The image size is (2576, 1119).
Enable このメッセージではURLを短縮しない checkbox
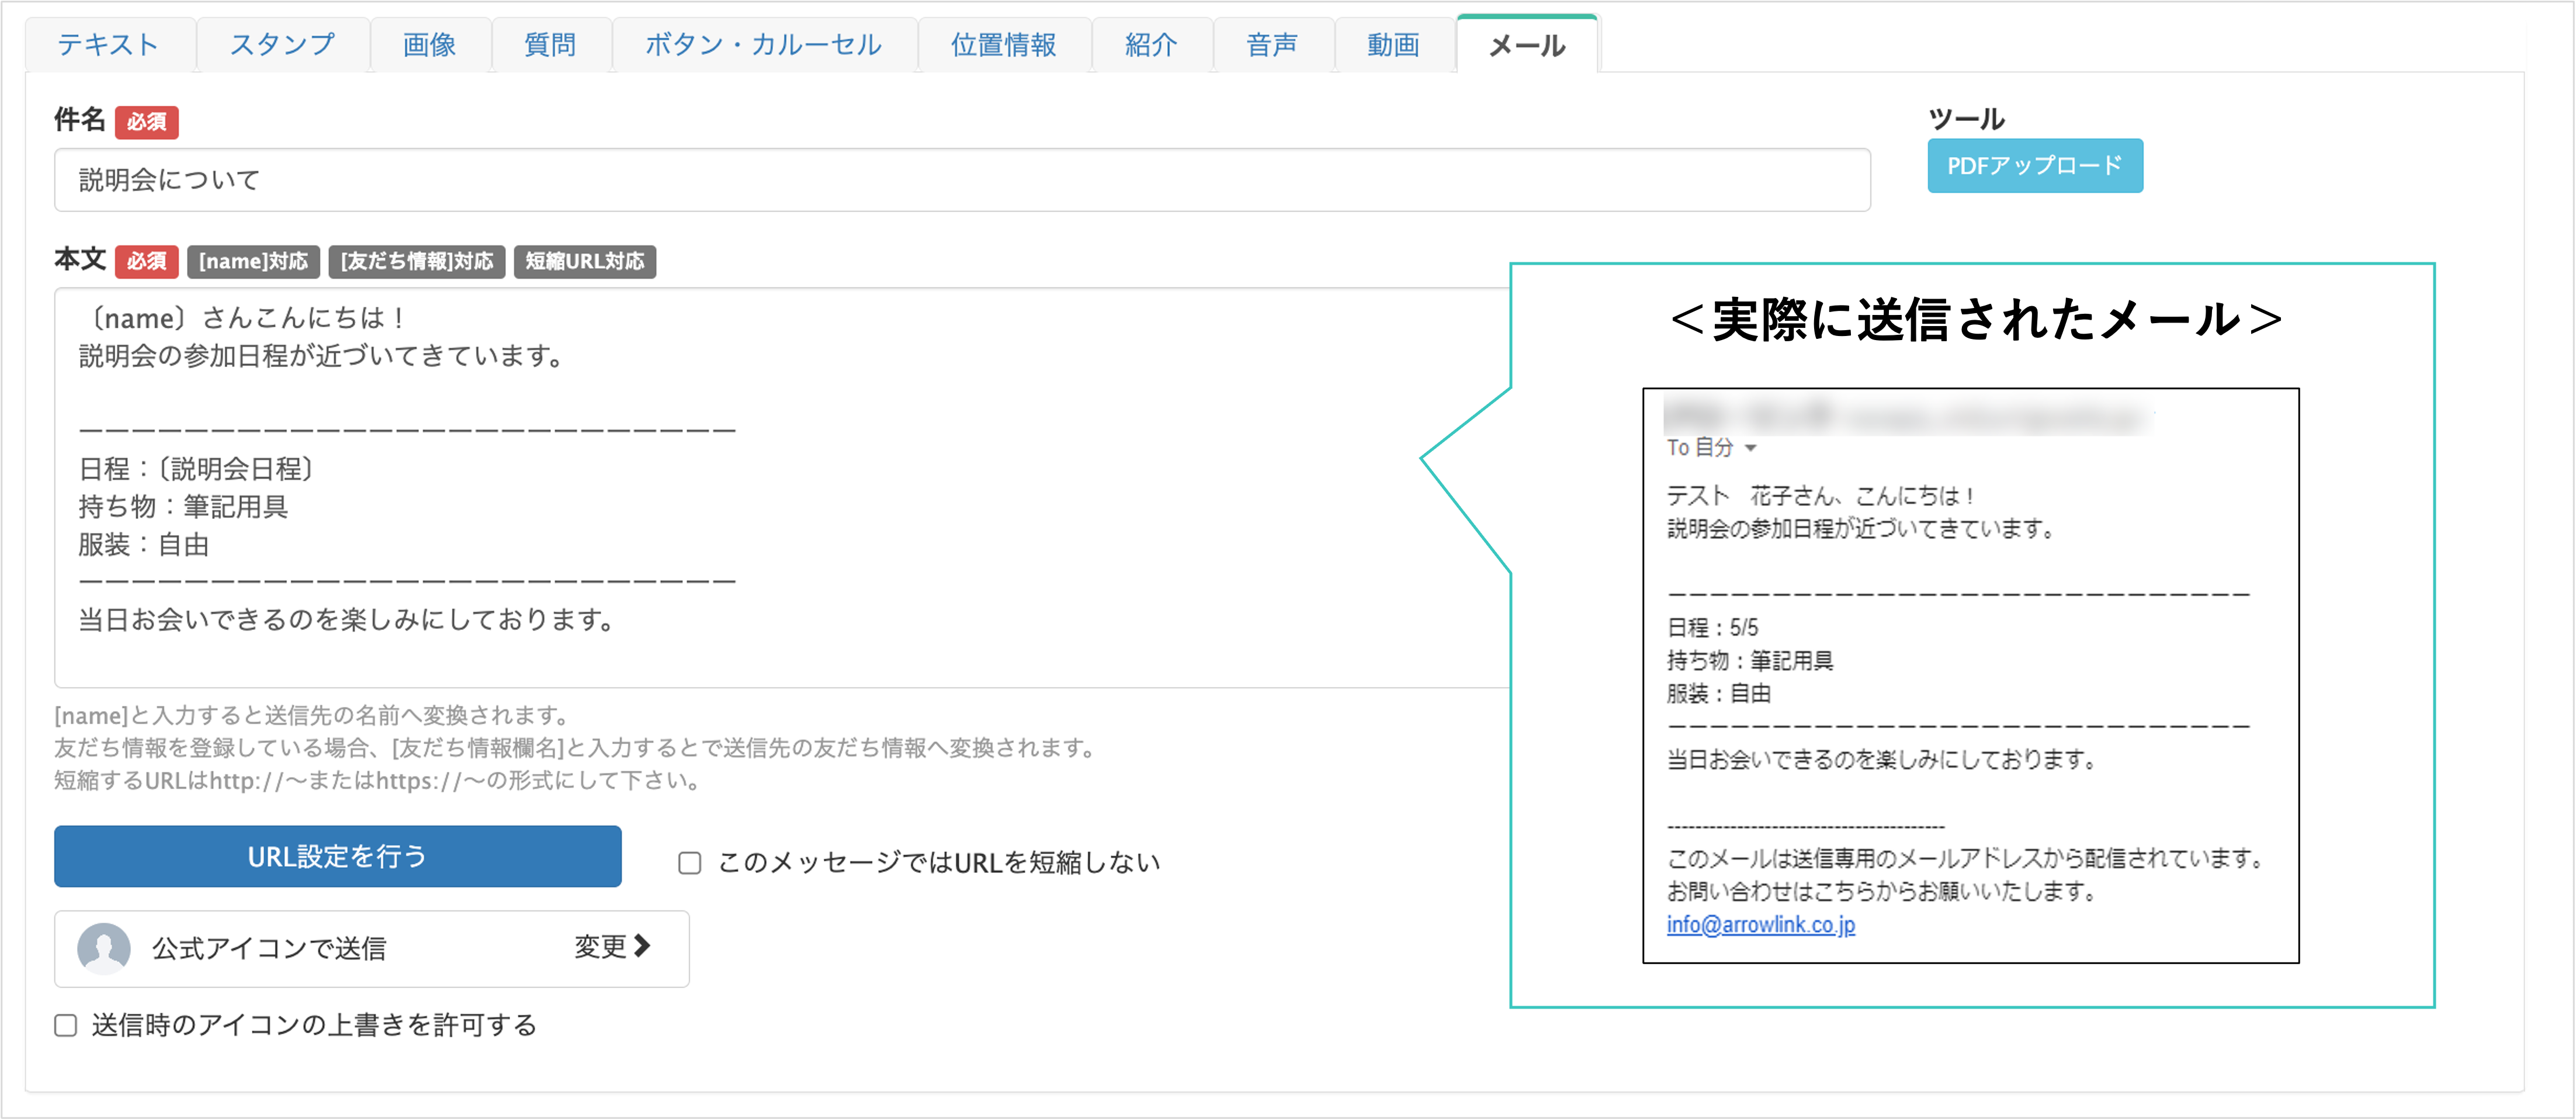point(690,862)
